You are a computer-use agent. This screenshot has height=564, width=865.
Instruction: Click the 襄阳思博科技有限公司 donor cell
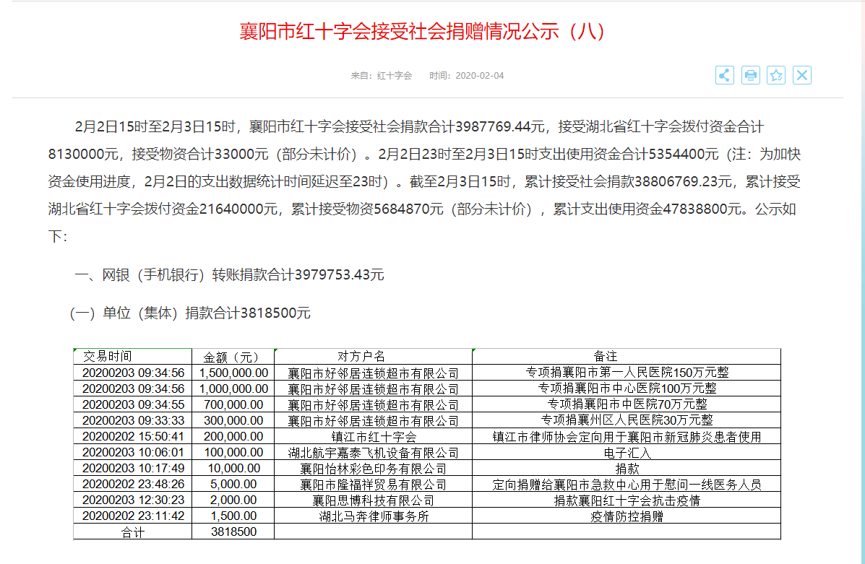tap(373, 501)
